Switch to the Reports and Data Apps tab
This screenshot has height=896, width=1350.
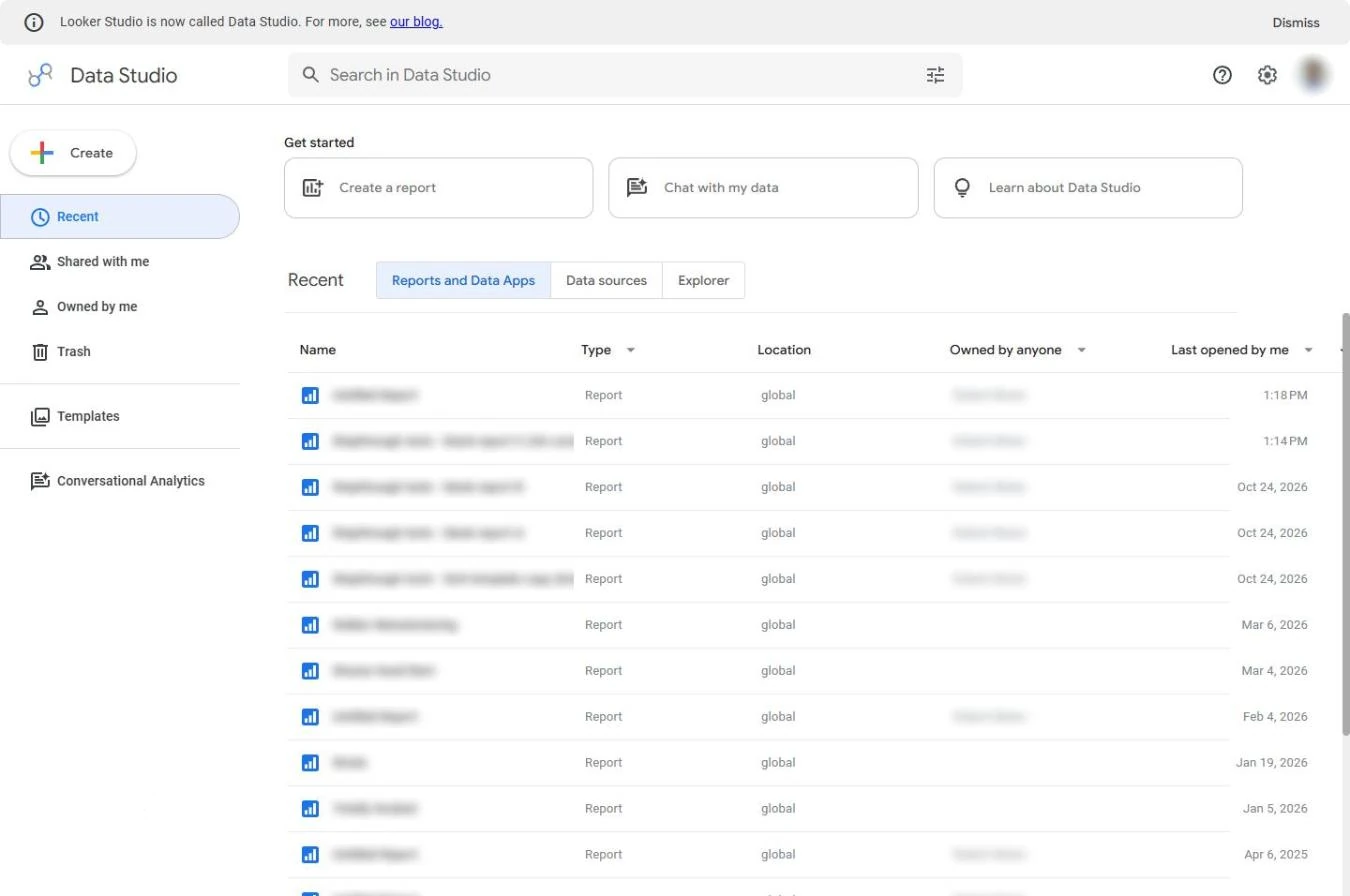click(x=463, y=280)
